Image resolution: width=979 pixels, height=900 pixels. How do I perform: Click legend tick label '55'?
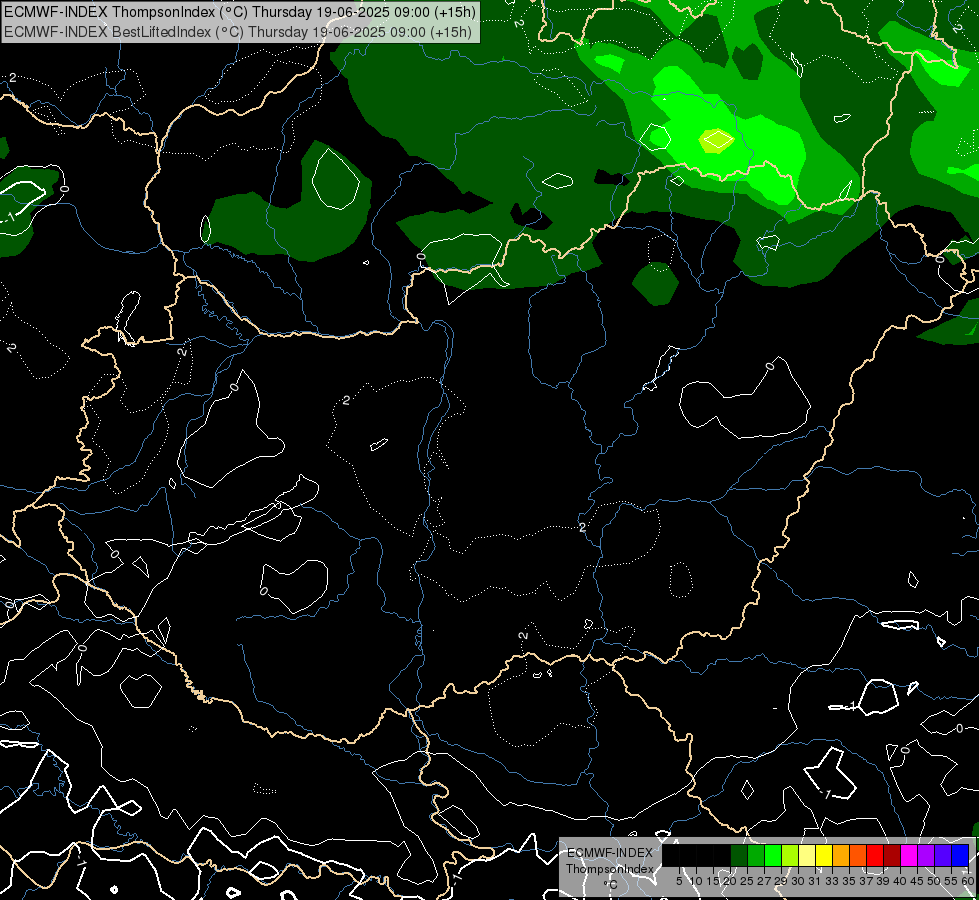[x=951, y=881]
